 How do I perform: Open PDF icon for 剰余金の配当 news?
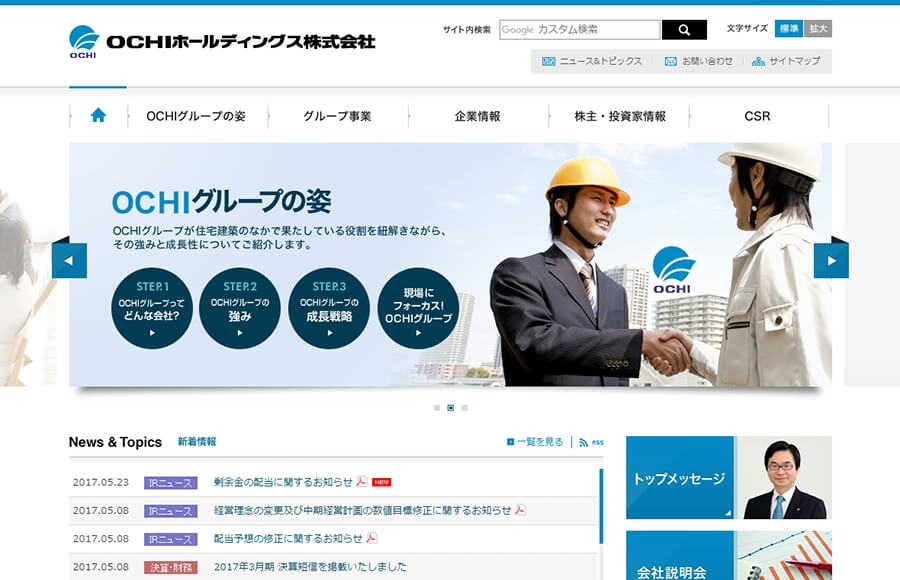pyautogui.click(x=362, y=481)
